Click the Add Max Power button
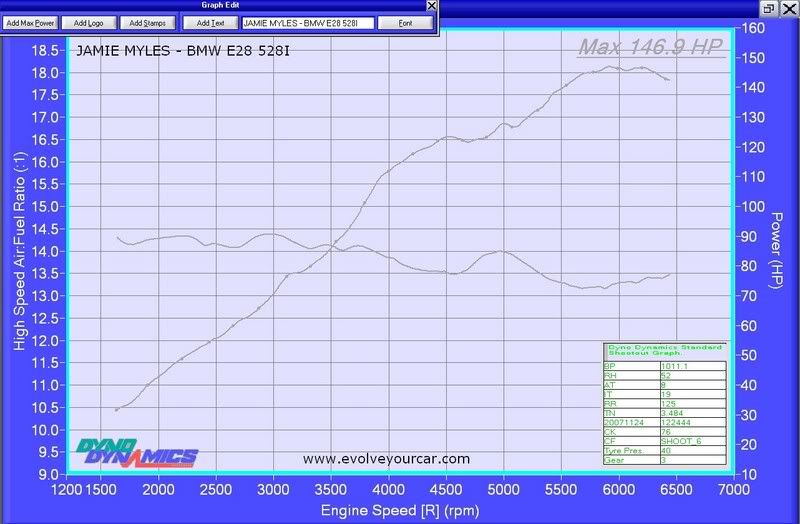The width and height of the screenshot is (800, 524). click(x=31, y=22)
